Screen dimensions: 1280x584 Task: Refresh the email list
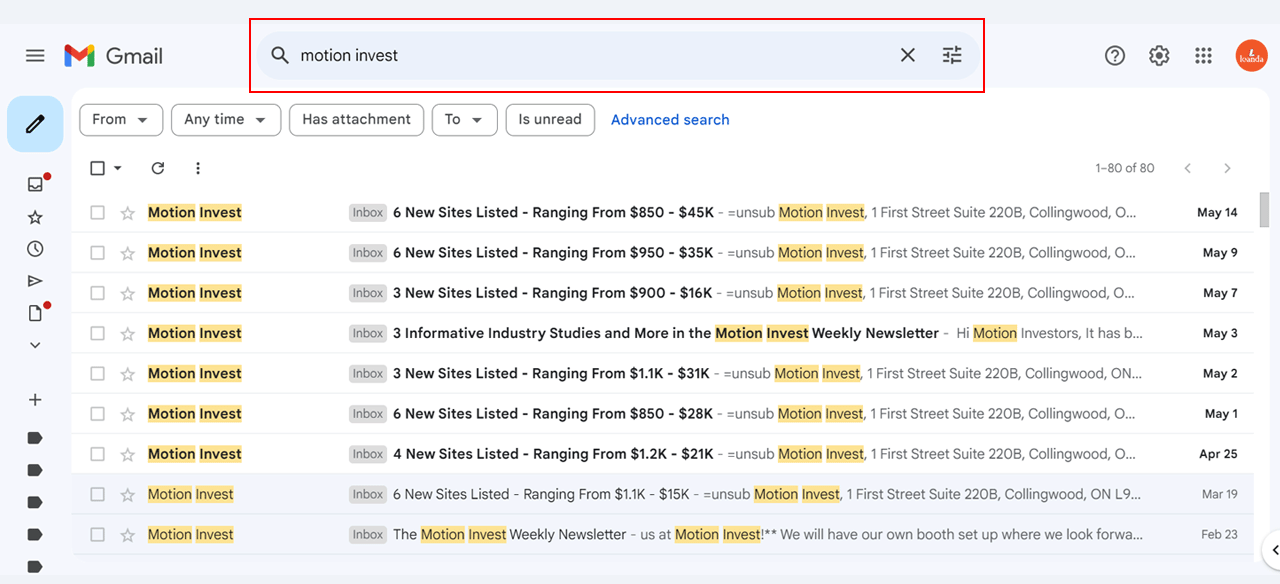(x=157, y=168)
